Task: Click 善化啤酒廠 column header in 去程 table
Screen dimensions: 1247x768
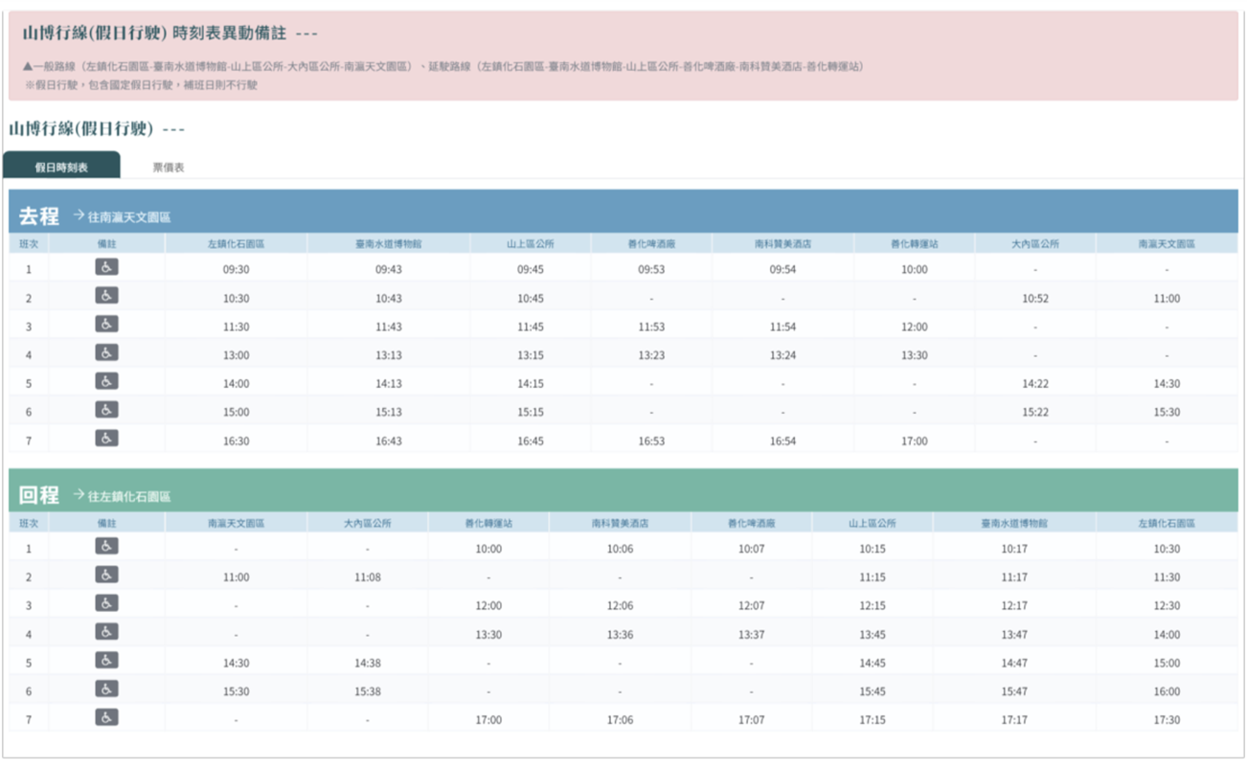Action: 651,244
